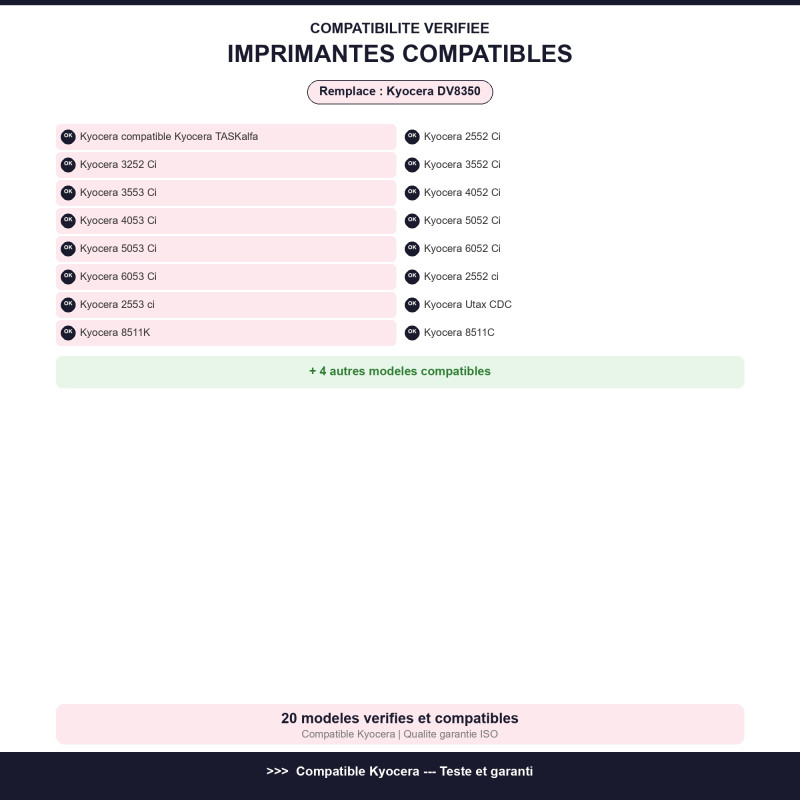Click OK badge next to Kyocera 2552 Ci
The width and height of the screenshot is (800, 800).
point(412,137)
